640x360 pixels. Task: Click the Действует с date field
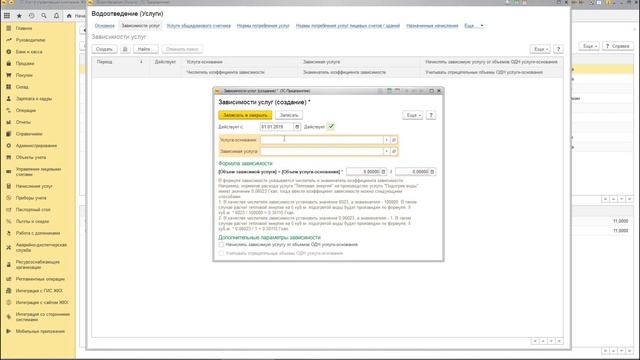point(277,127)
